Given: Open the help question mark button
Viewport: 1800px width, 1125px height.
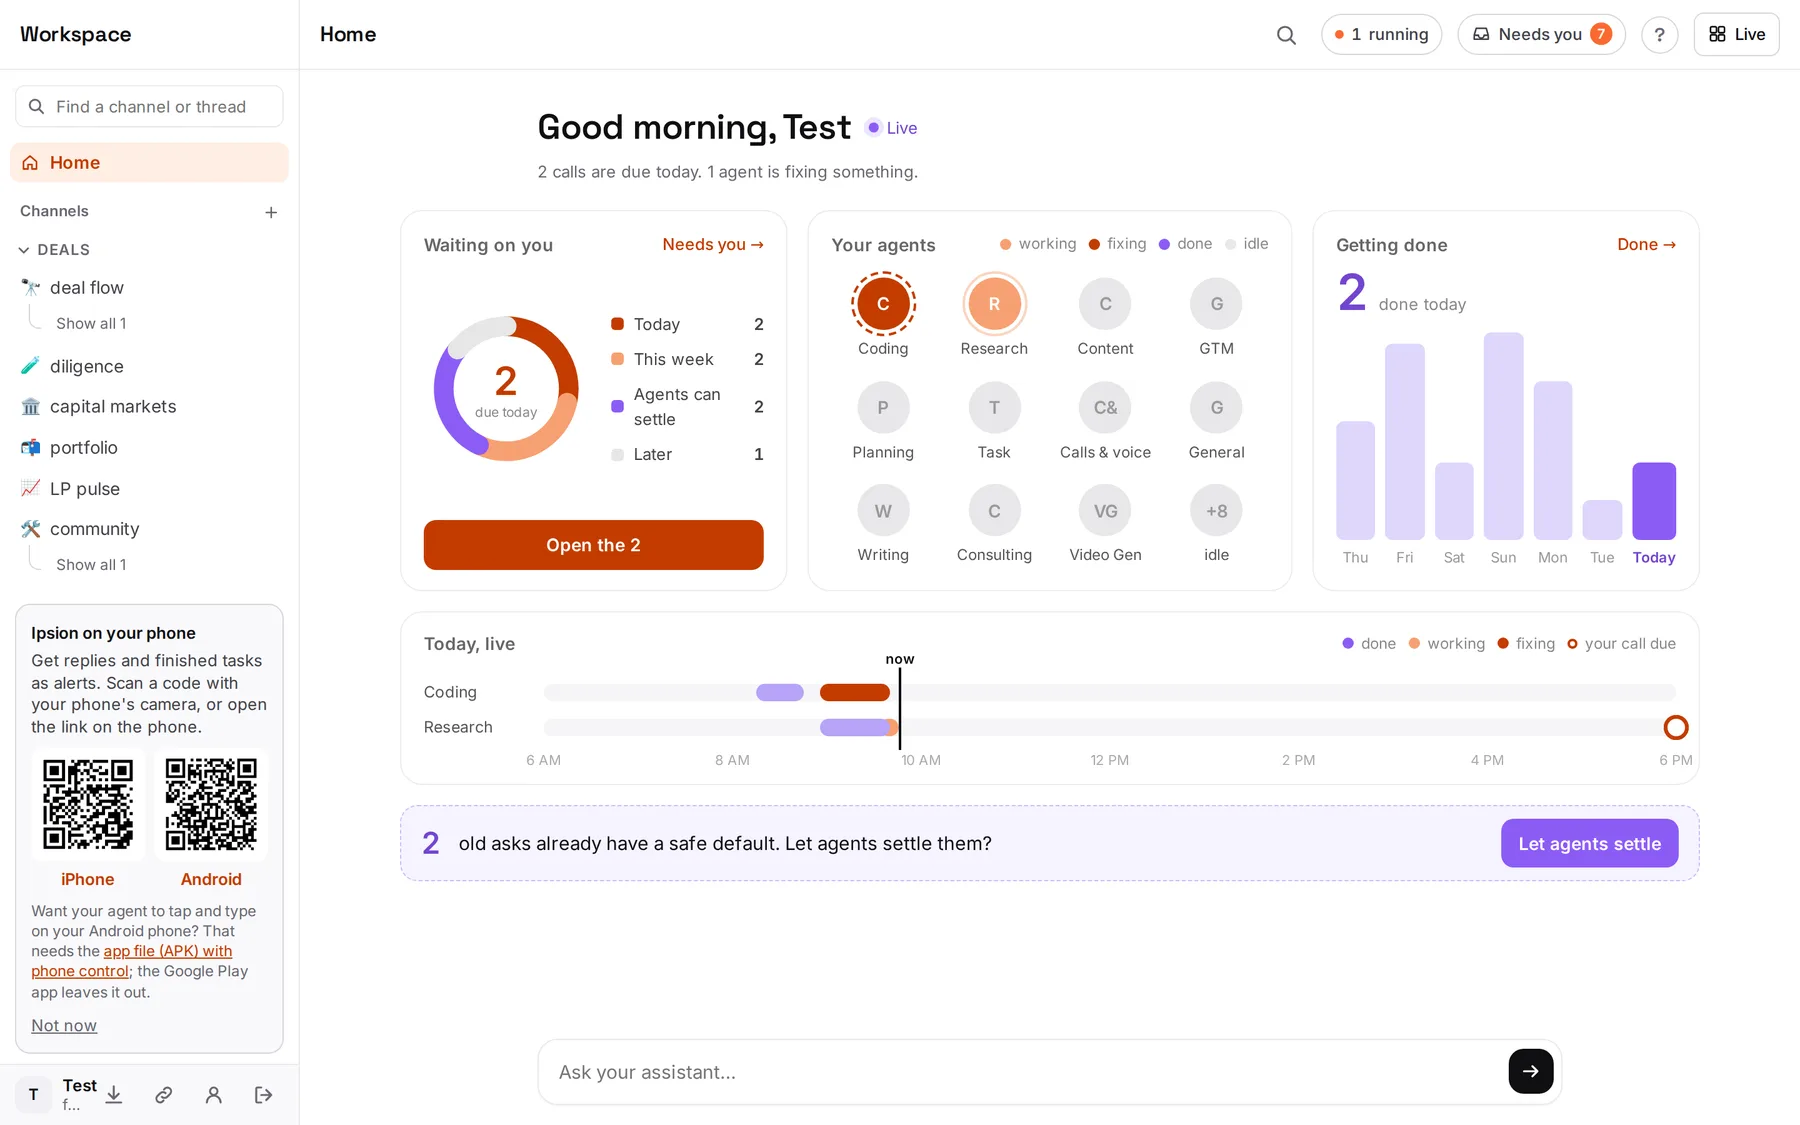Looking at the screenshot, I should click(1659, 35).
